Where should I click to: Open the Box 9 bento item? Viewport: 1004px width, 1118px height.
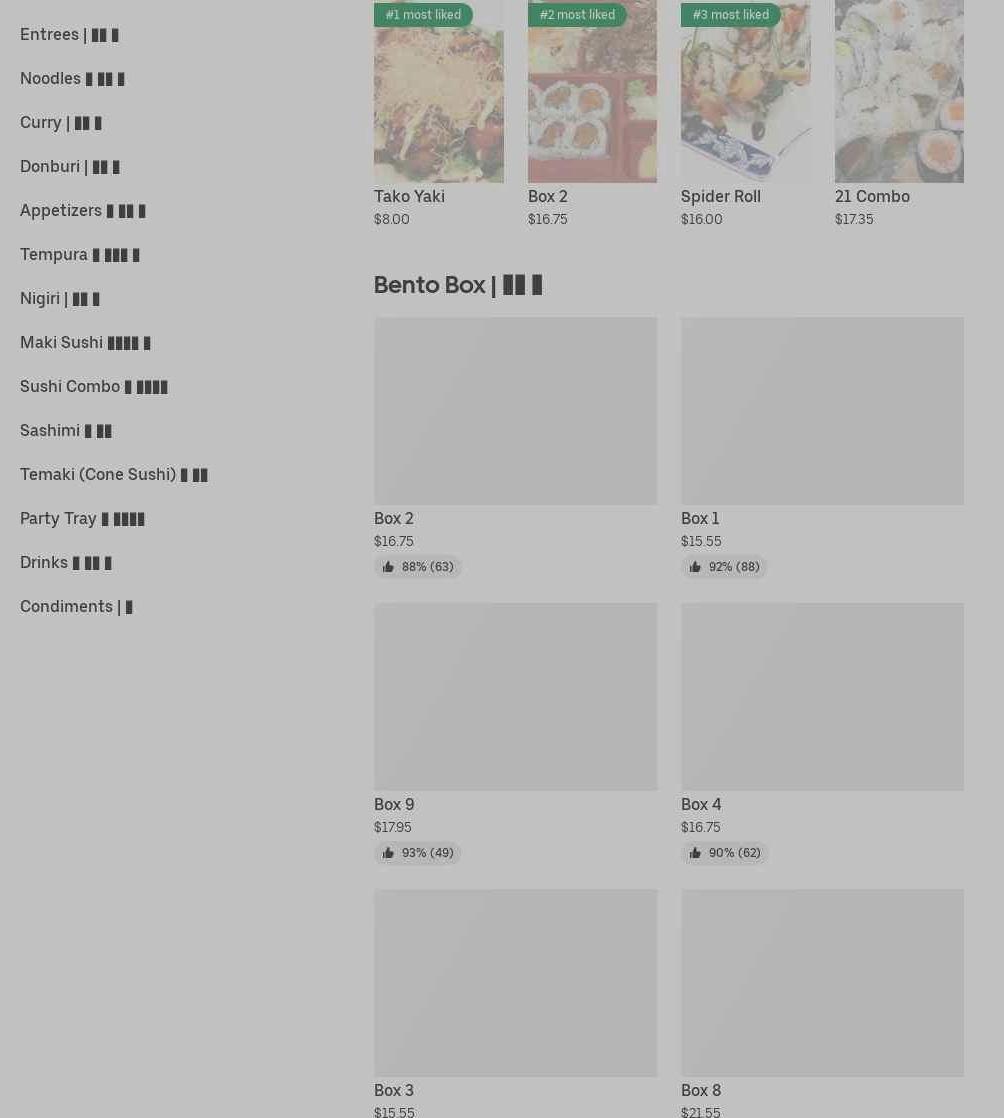(516, 733)
